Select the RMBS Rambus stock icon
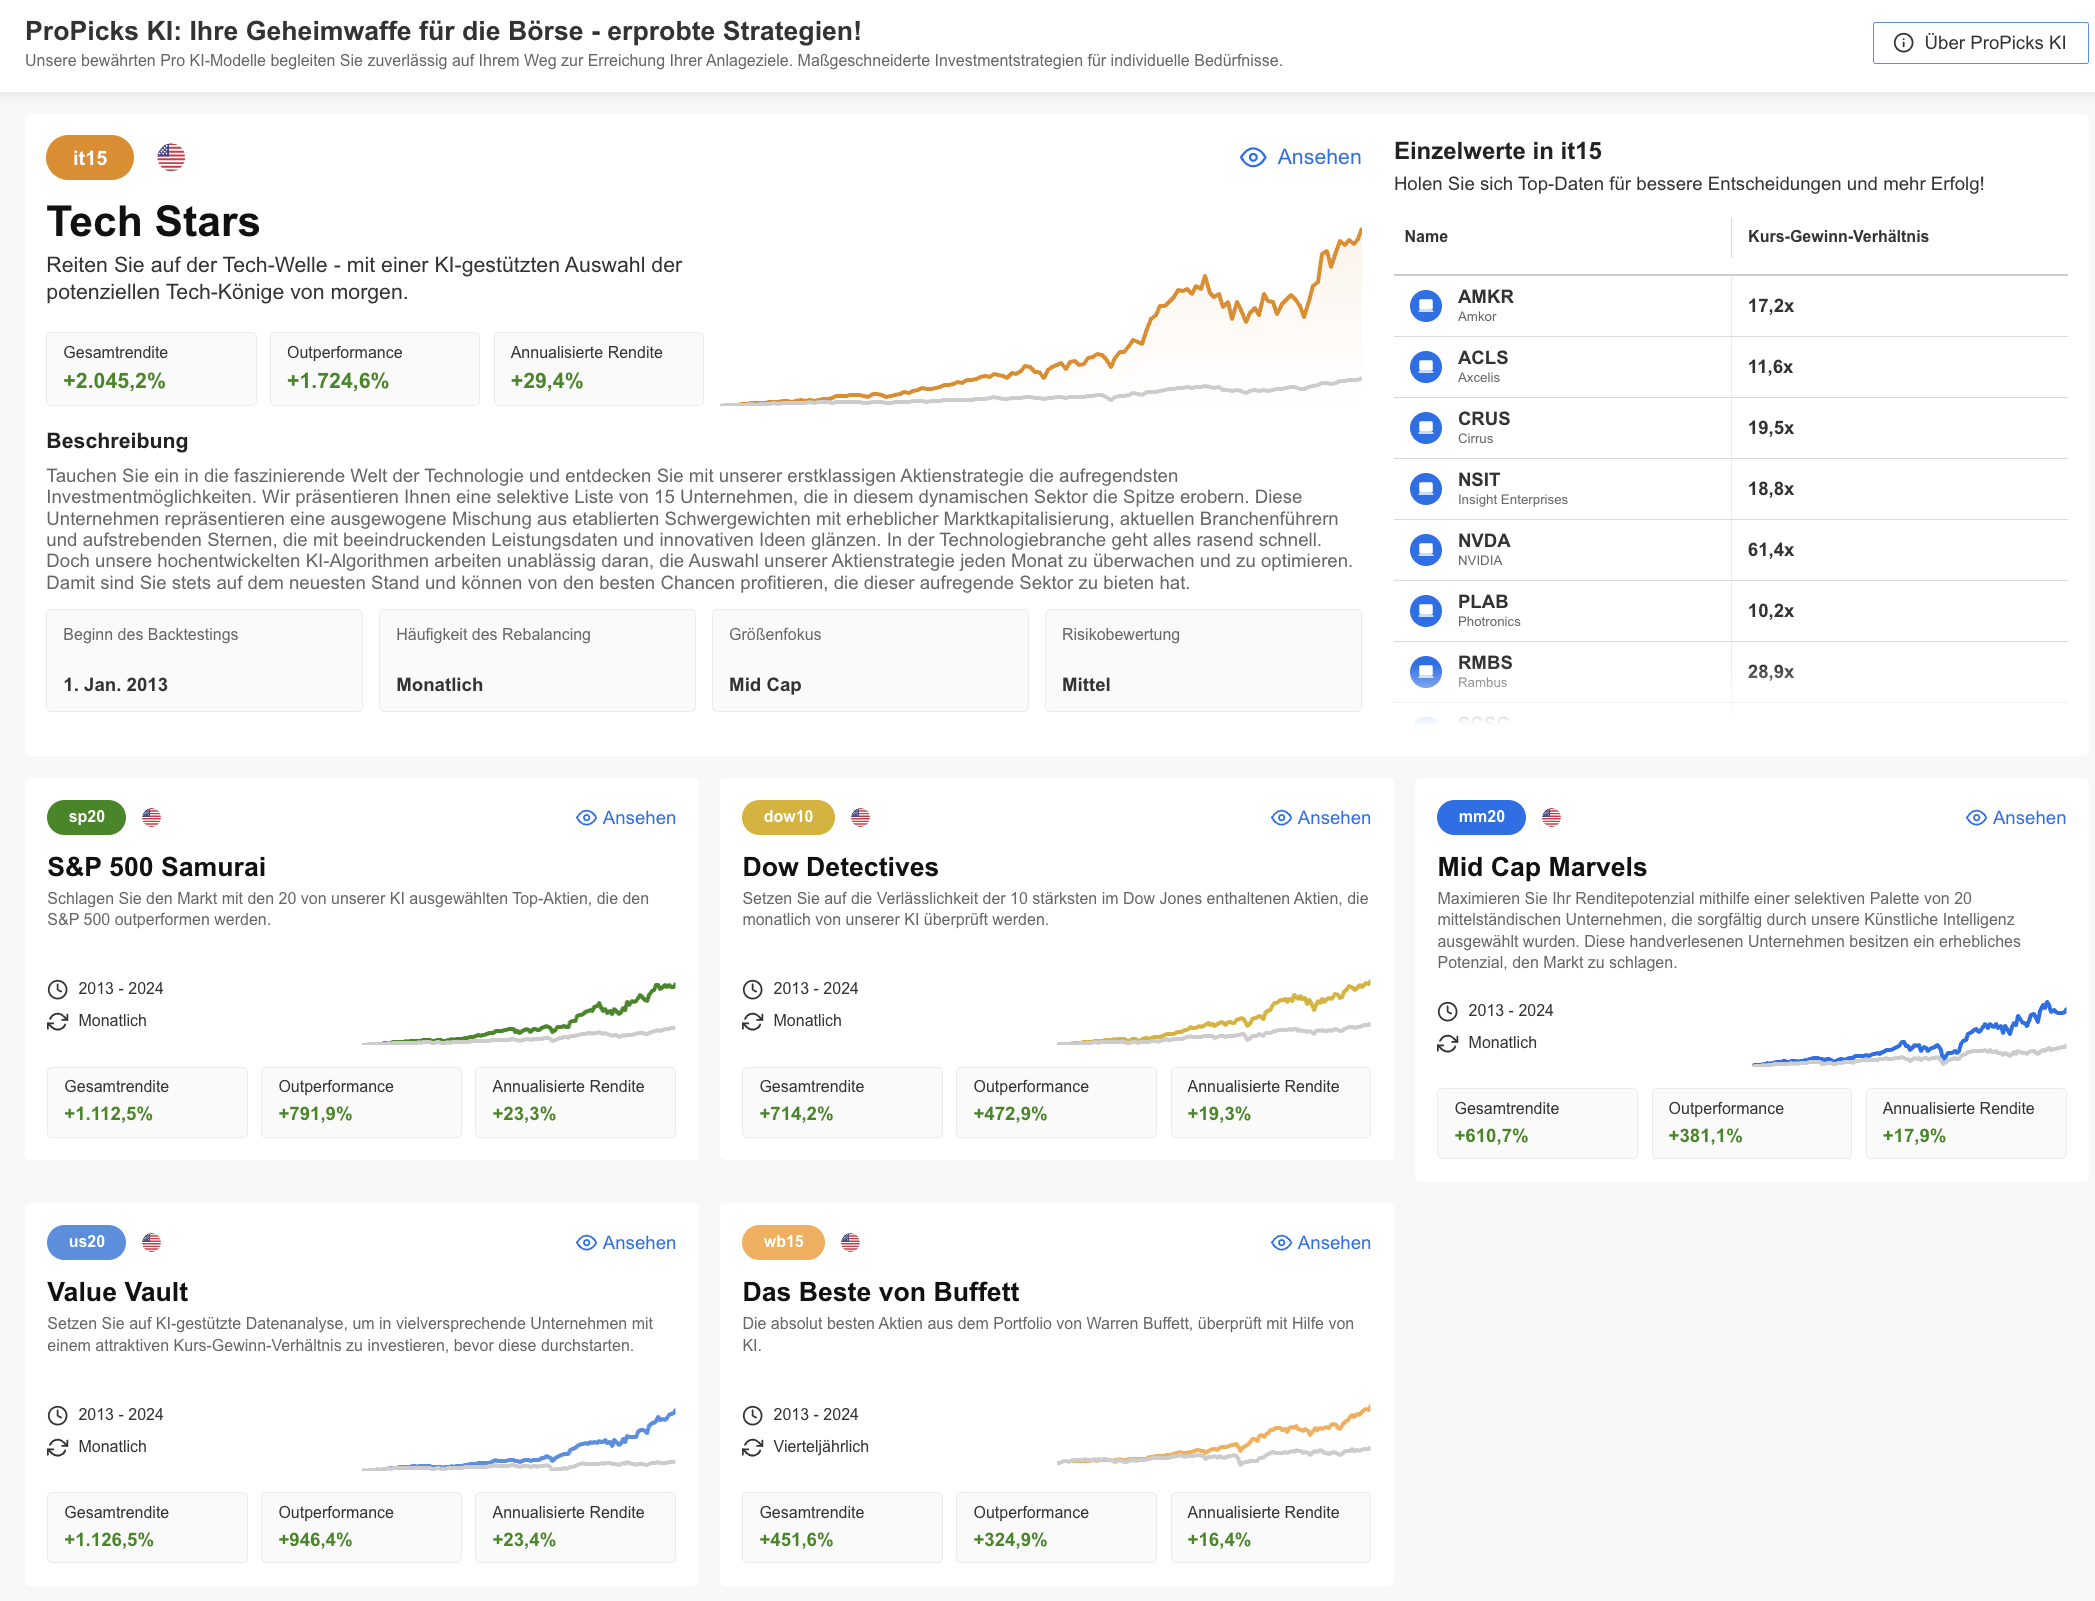2095x1601 pixels. click(x=1425, y=671)
